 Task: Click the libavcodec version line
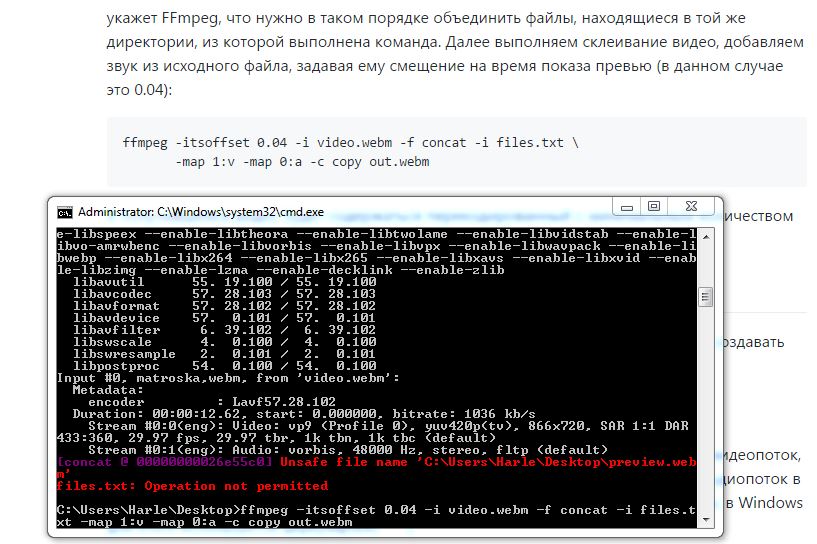pos(224,294)
